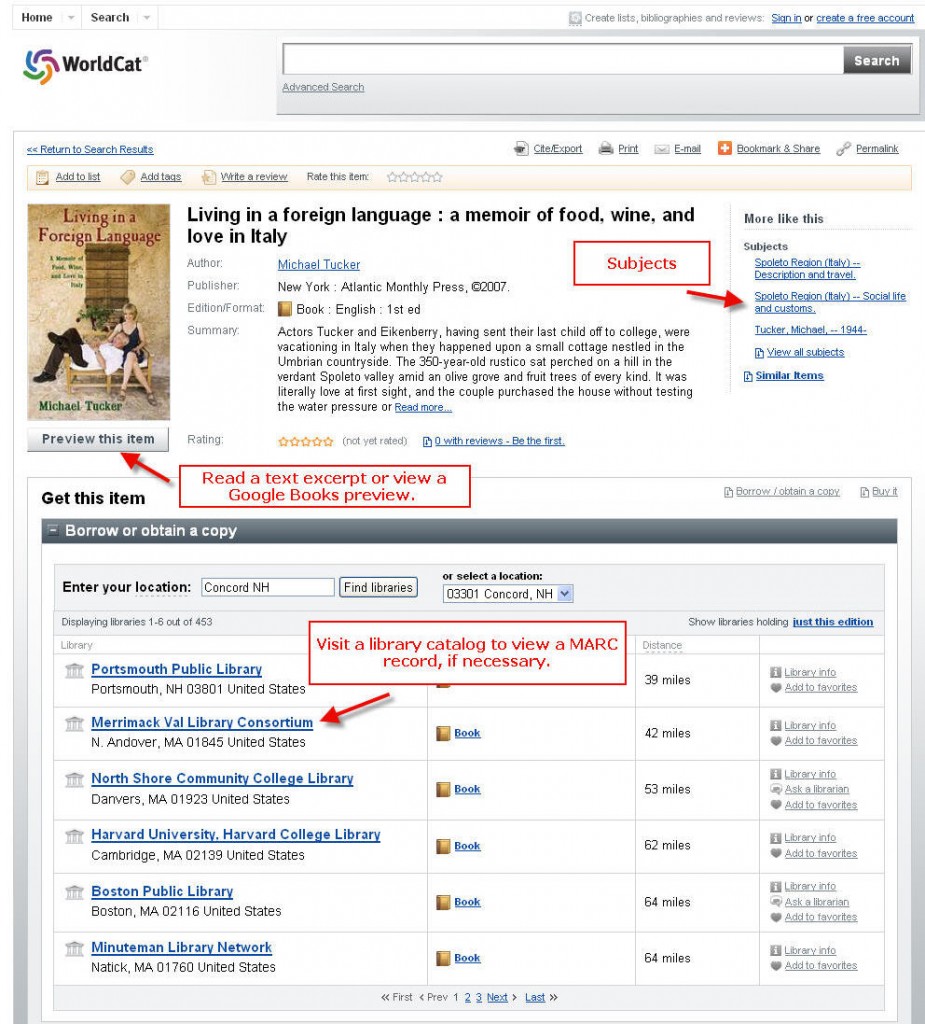Collapse the Borrow or obtain a copy section

54,530
